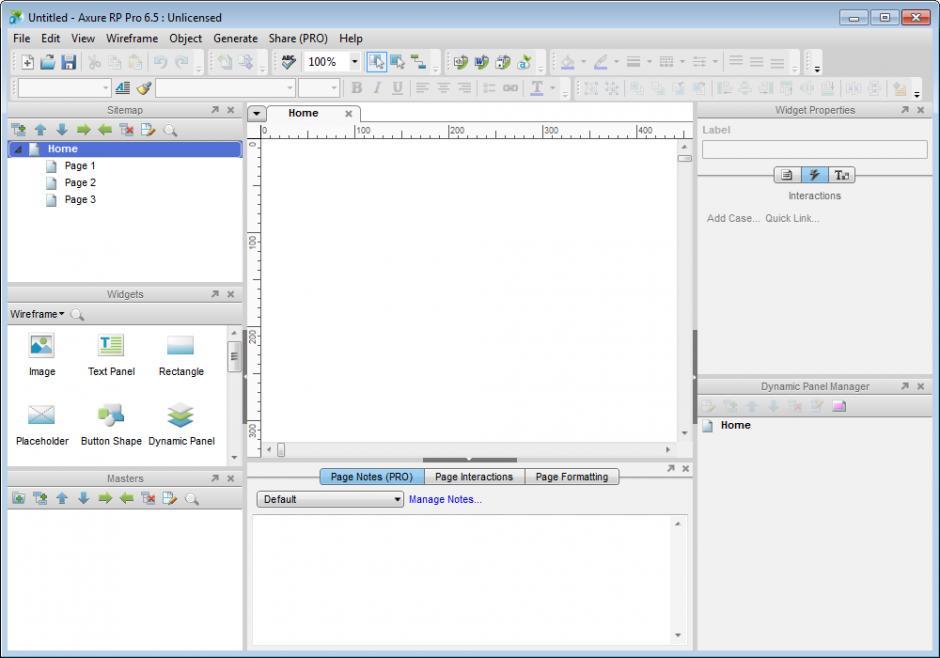The width and height of the screenshot is (940, 658).
Task: Generate the HTML prototype from the toolbar
Action: [460, 62]
